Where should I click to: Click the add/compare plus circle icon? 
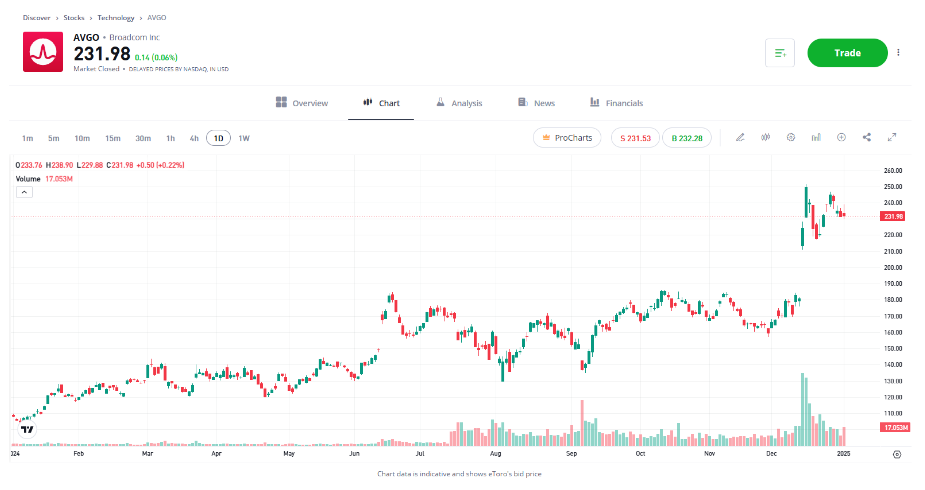[x=841, y=137]
